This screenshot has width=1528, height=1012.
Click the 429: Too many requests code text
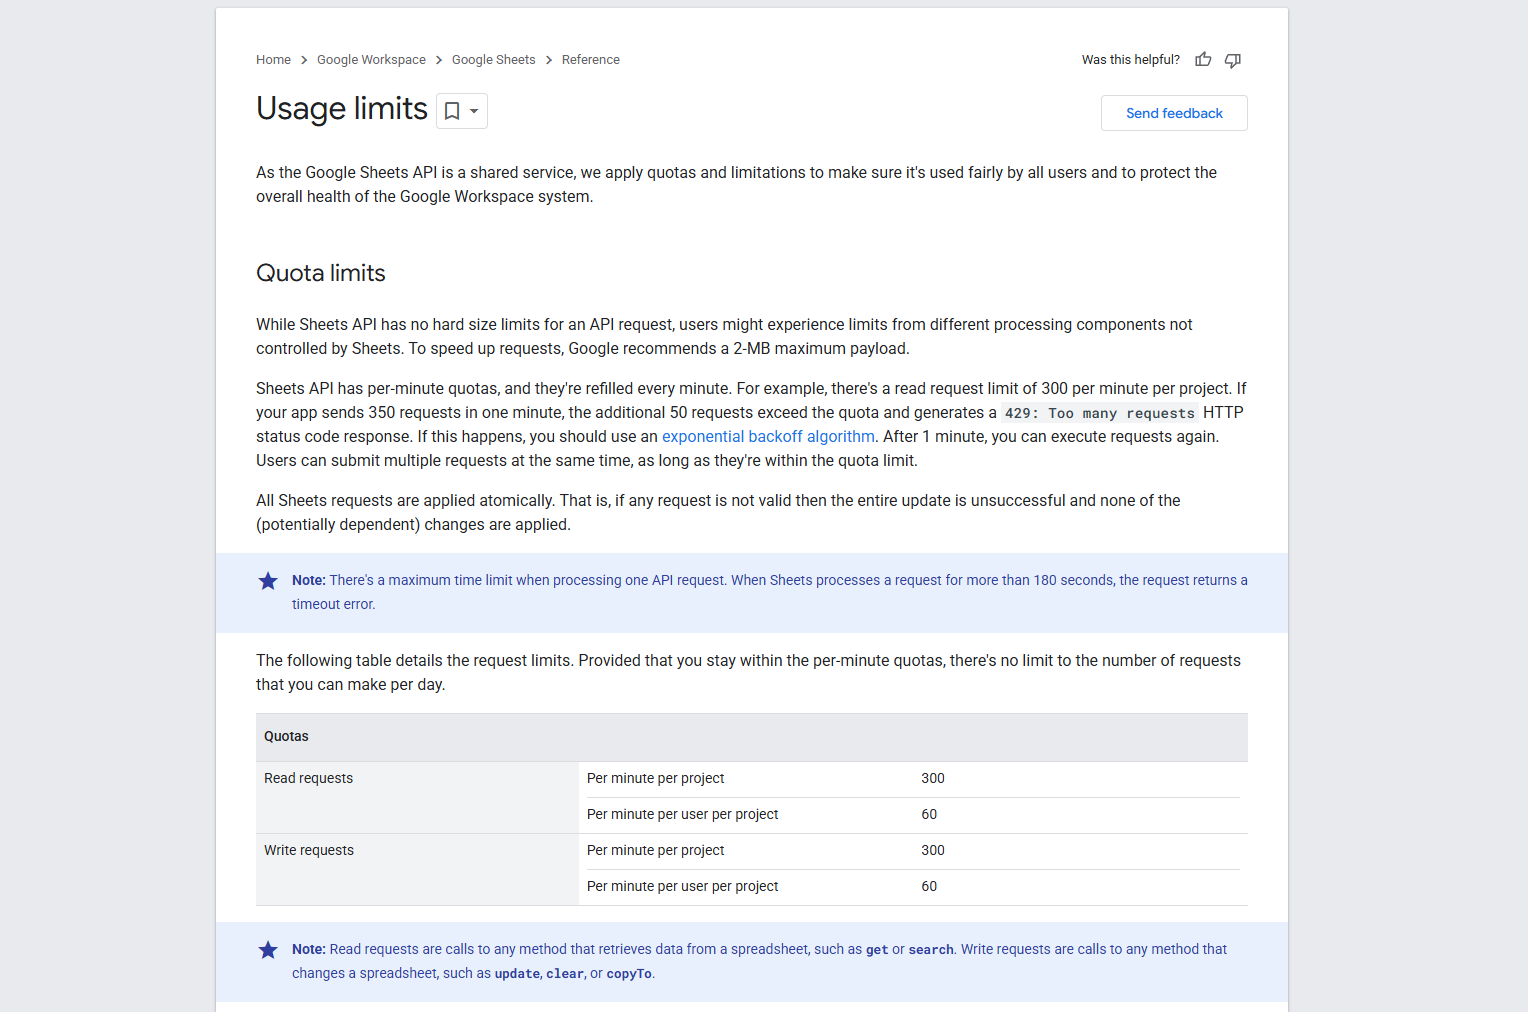1099,413
